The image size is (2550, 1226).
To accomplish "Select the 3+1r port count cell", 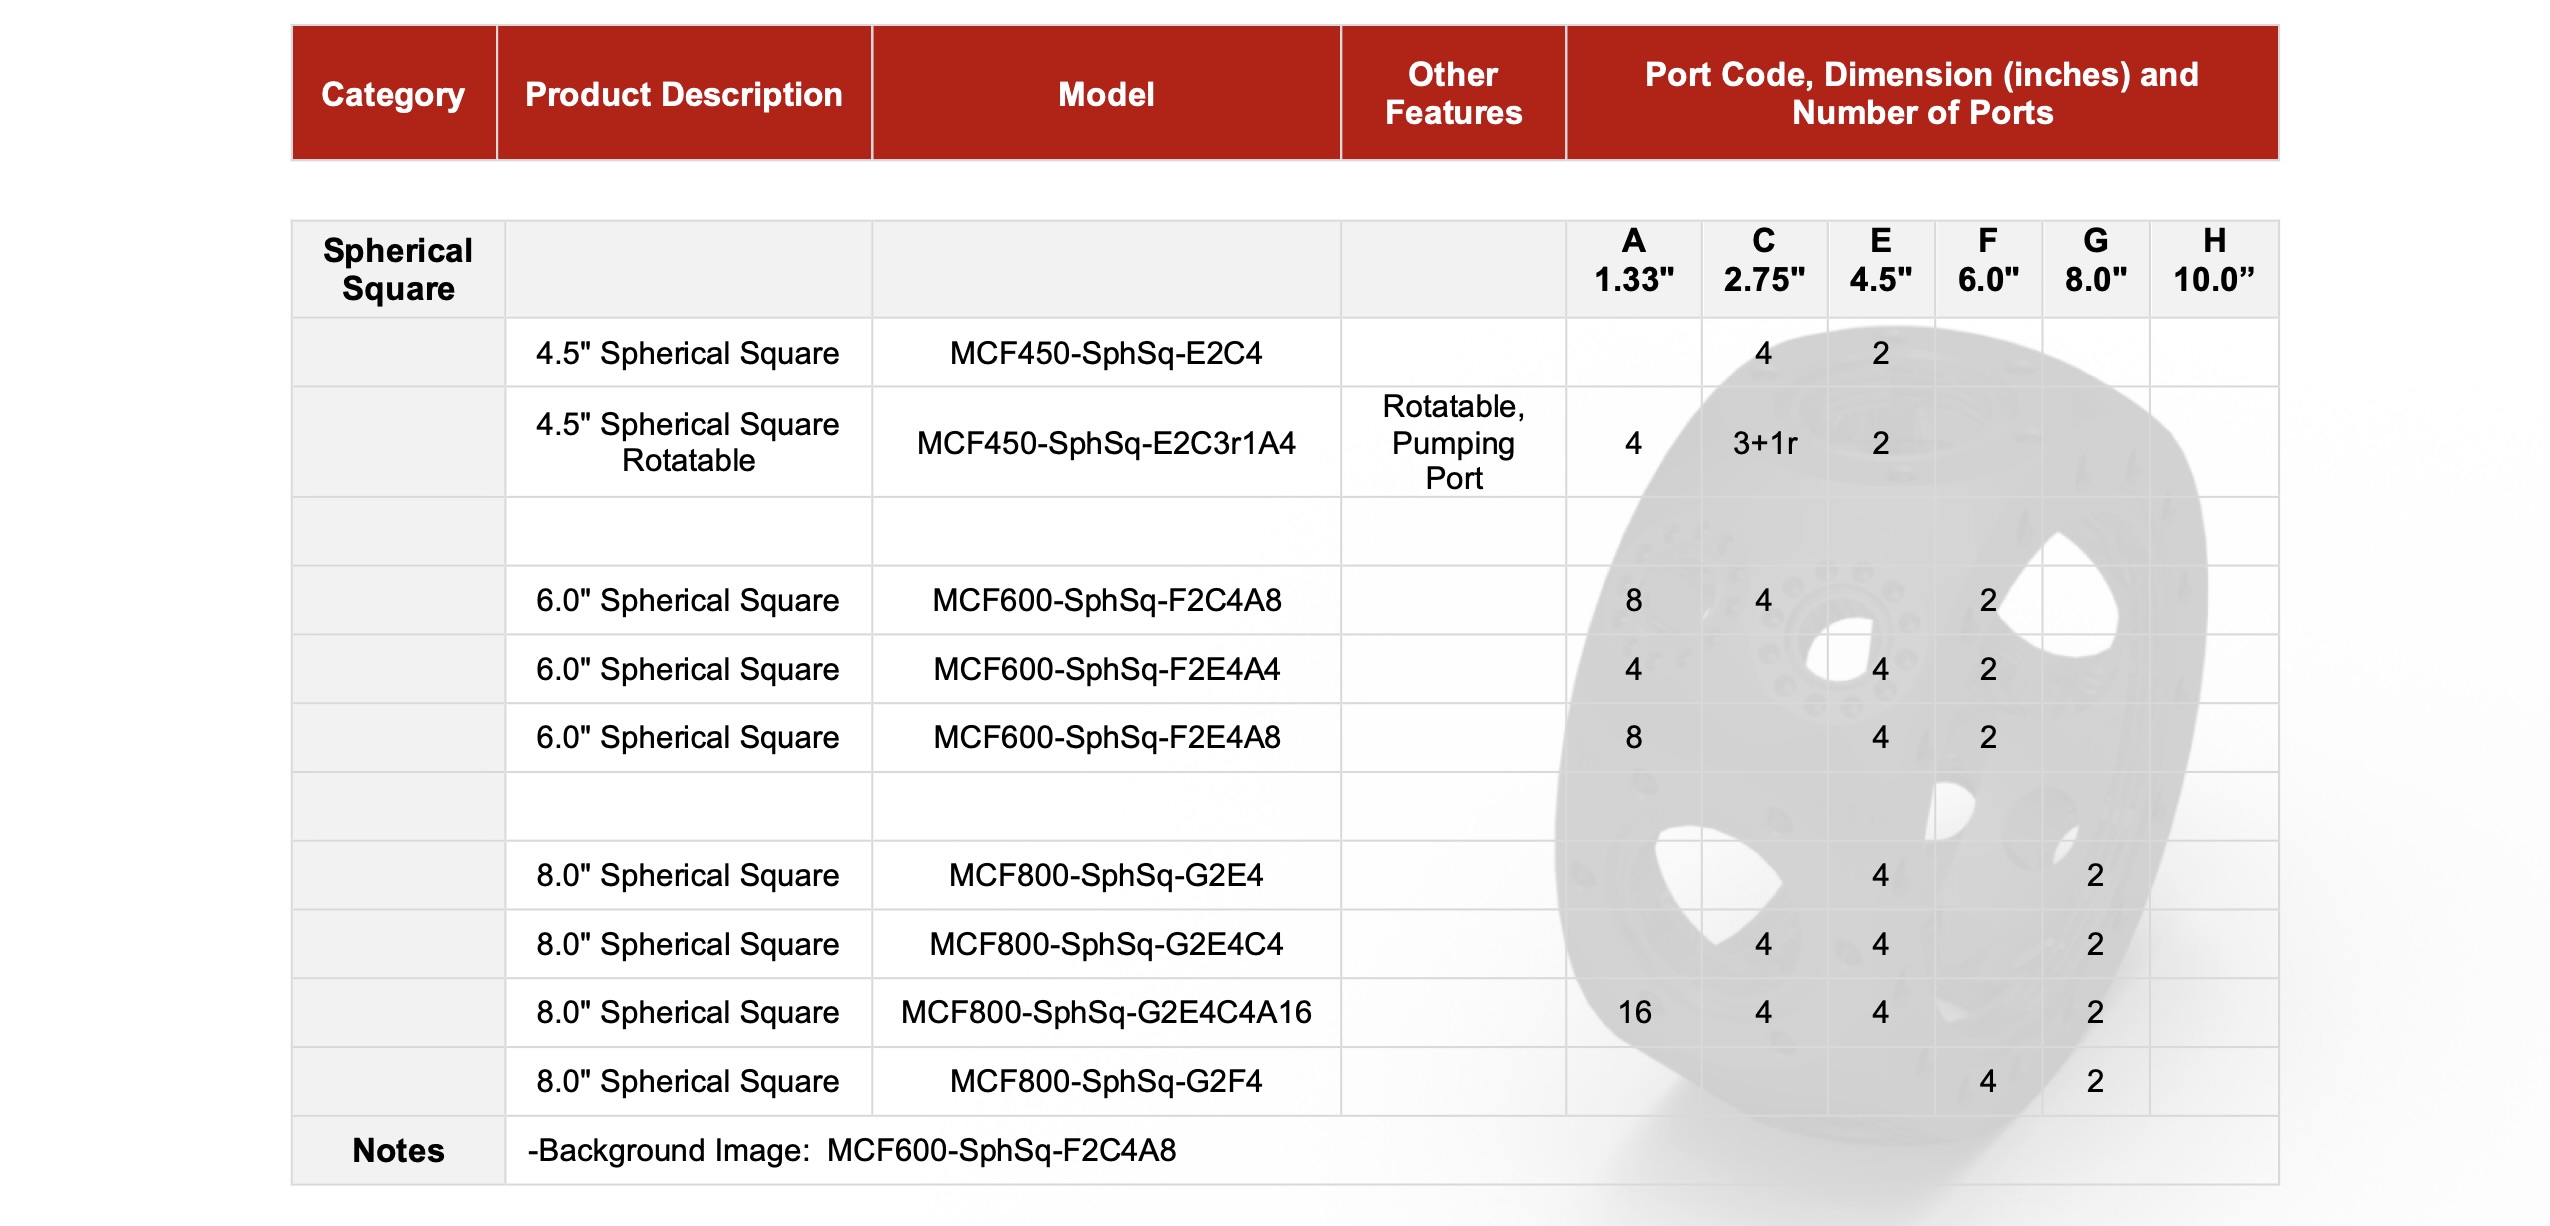I will point(1764,443).
